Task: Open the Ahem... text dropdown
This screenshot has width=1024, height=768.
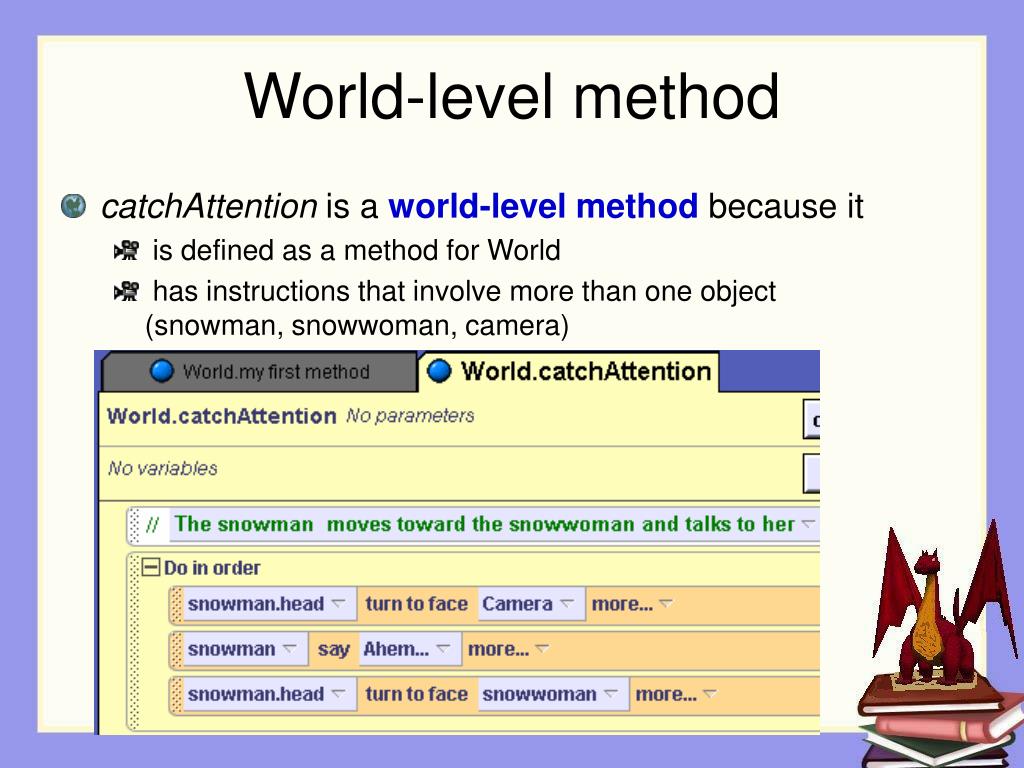Action: pos(443,648)
